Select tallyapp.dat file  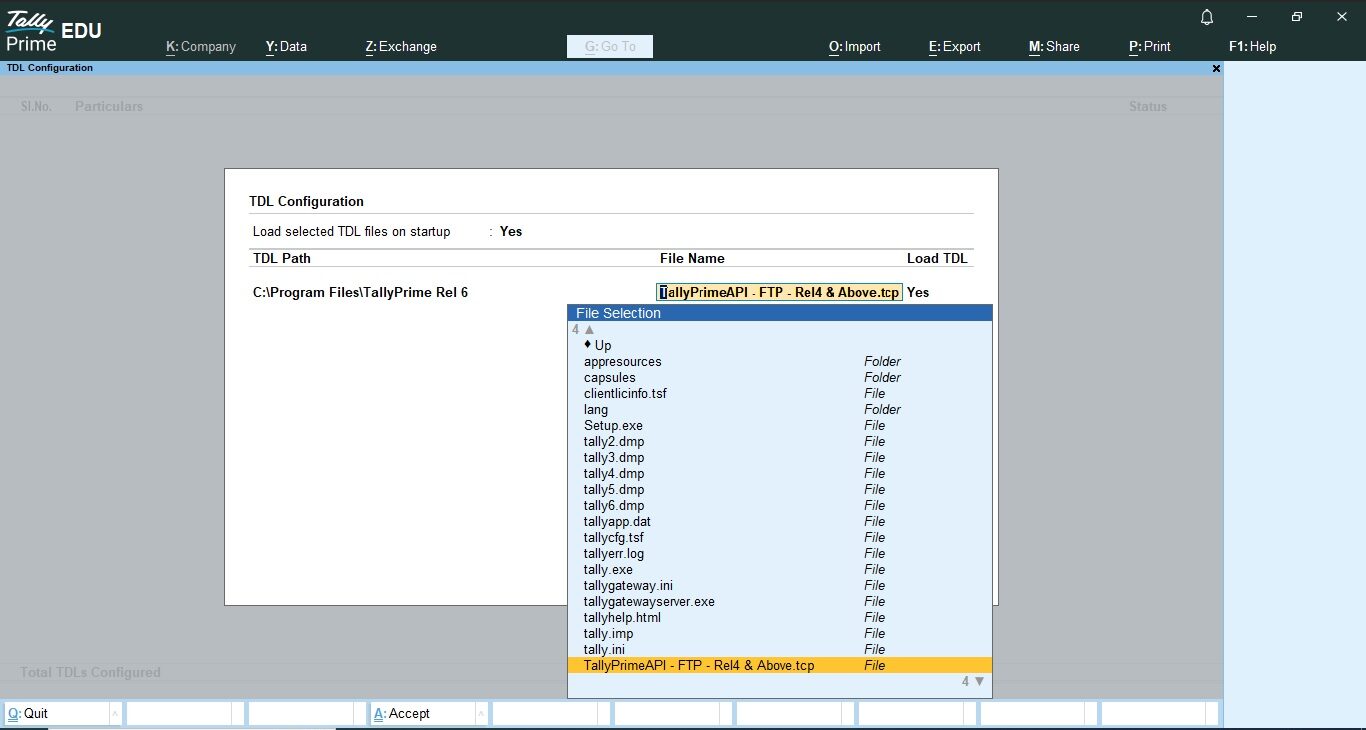coord(779,521)
